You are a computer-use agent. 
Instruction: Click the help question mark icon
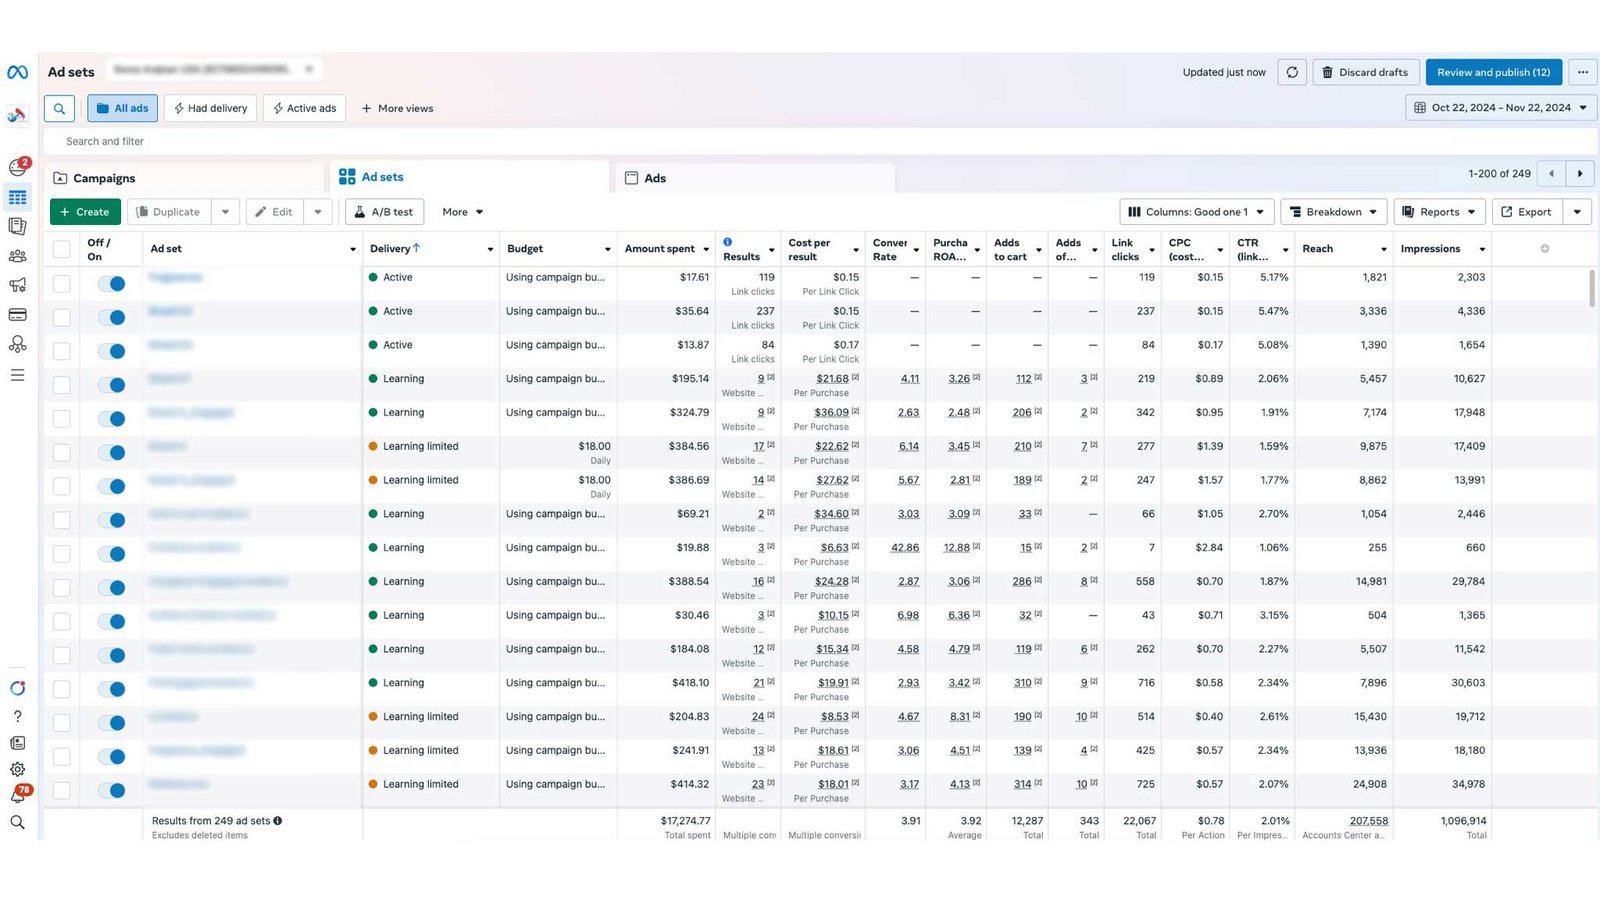[x=17, y=716]
